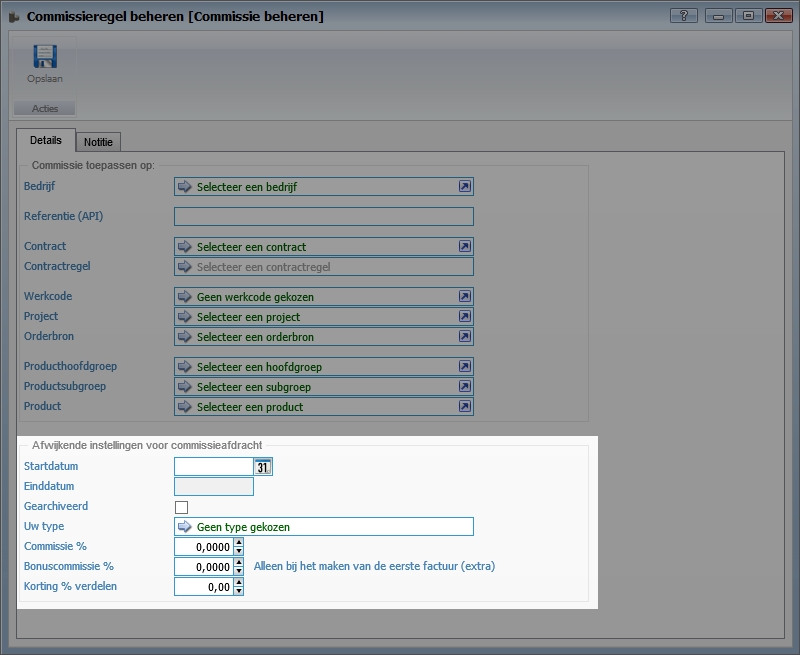Toggle the Gearchiveerd checkbox

181,507
